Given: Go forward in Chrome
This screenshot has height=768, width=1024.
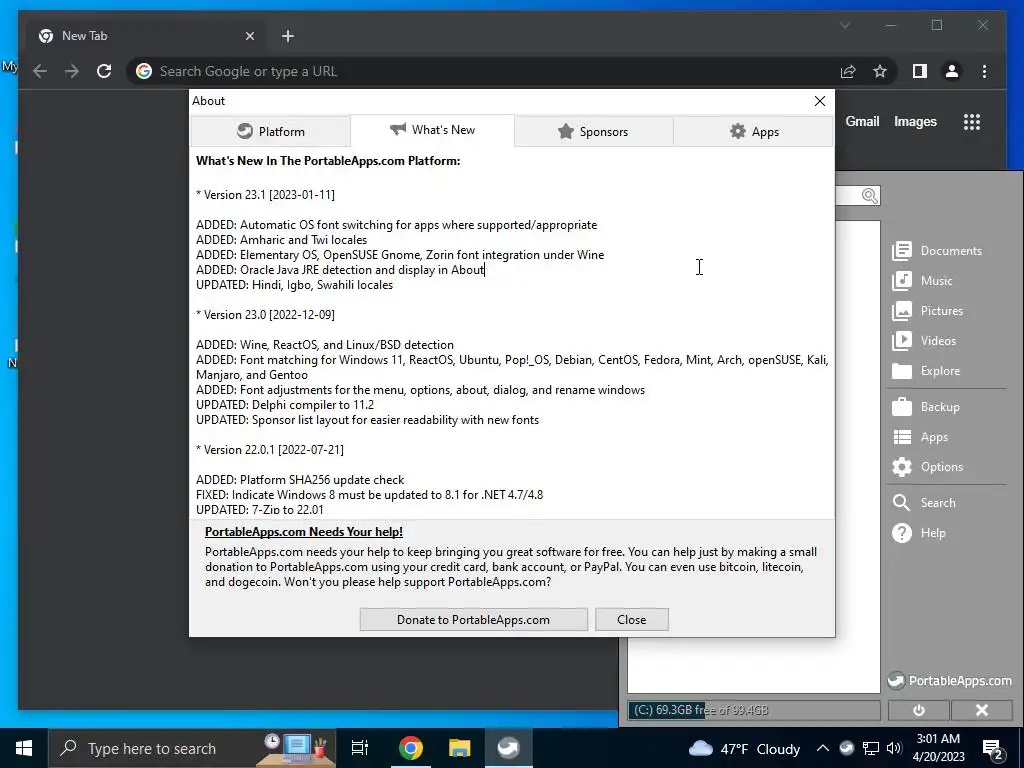Looking at the screenshot, I should click(x=72, y=71).
